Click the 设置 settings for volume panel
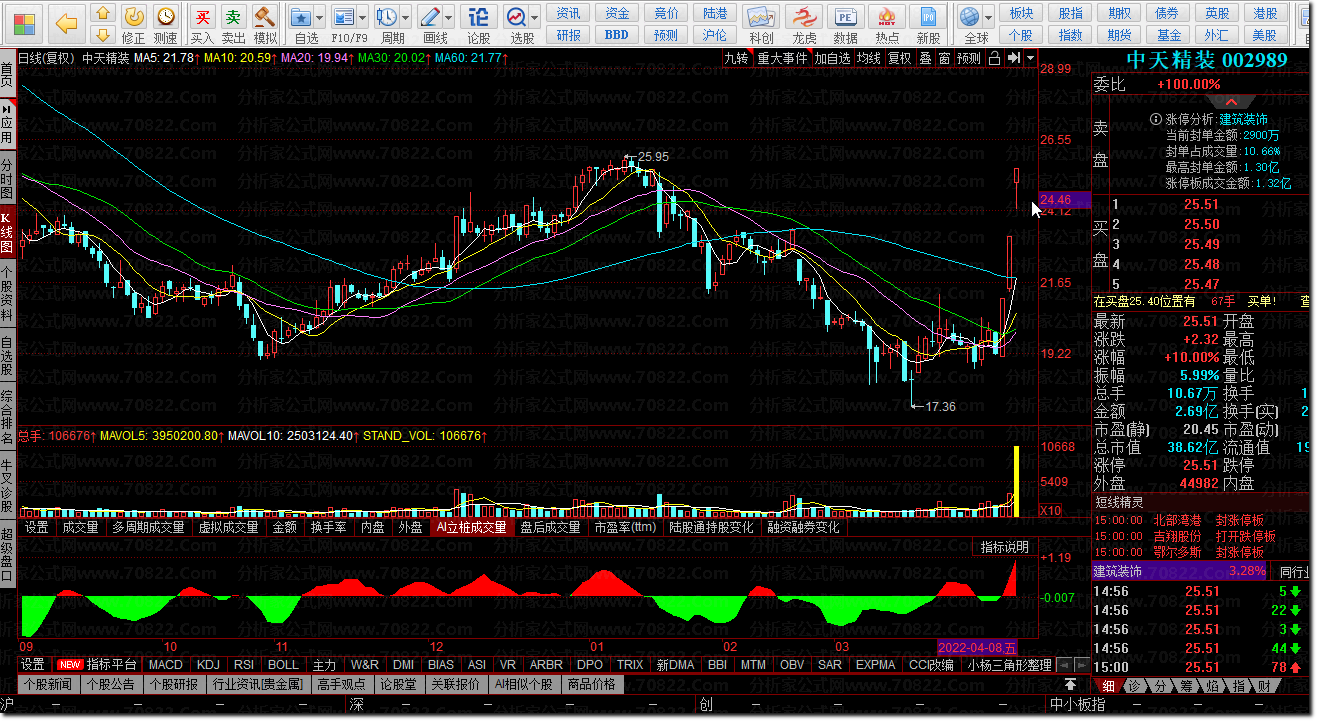This screenshot has height=721, width=1318. [x=37, y=527]
